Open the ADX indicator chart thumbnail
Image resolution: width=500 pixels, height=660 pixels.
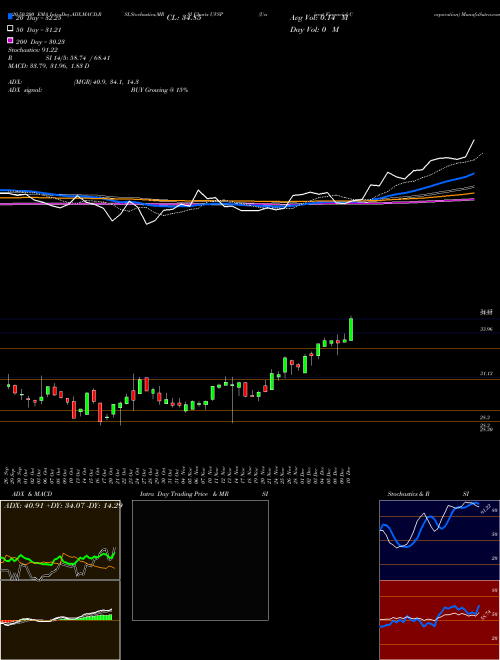pos(60,540)
